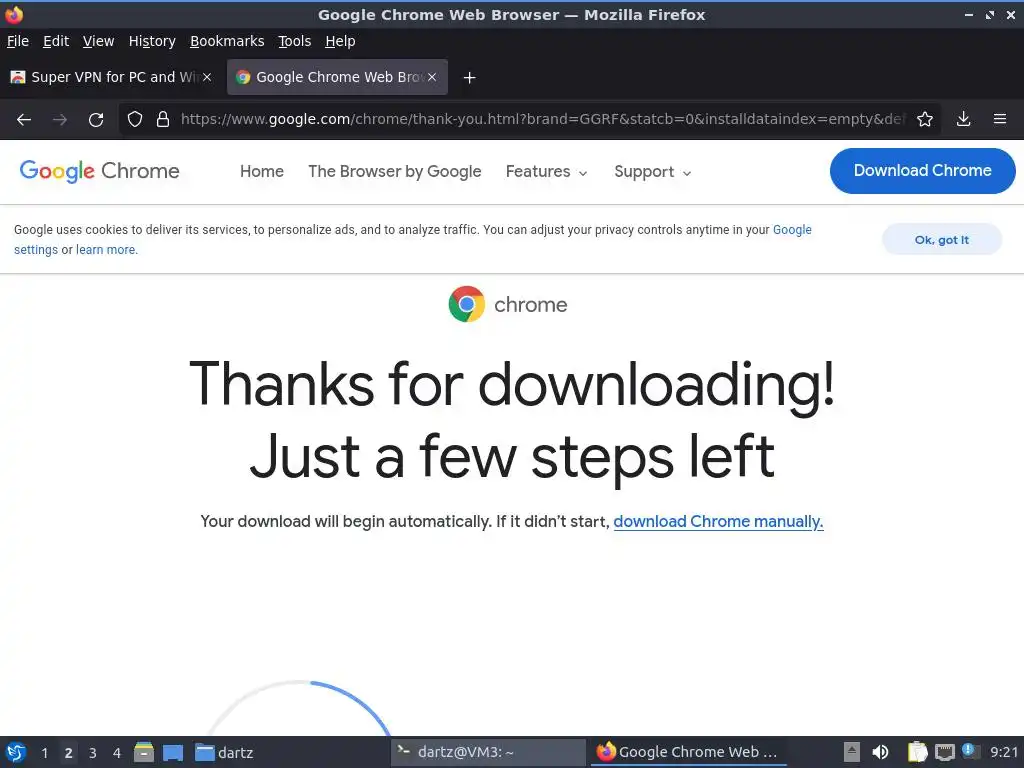Click download Chrome manually link

click(x=718, y=522)
